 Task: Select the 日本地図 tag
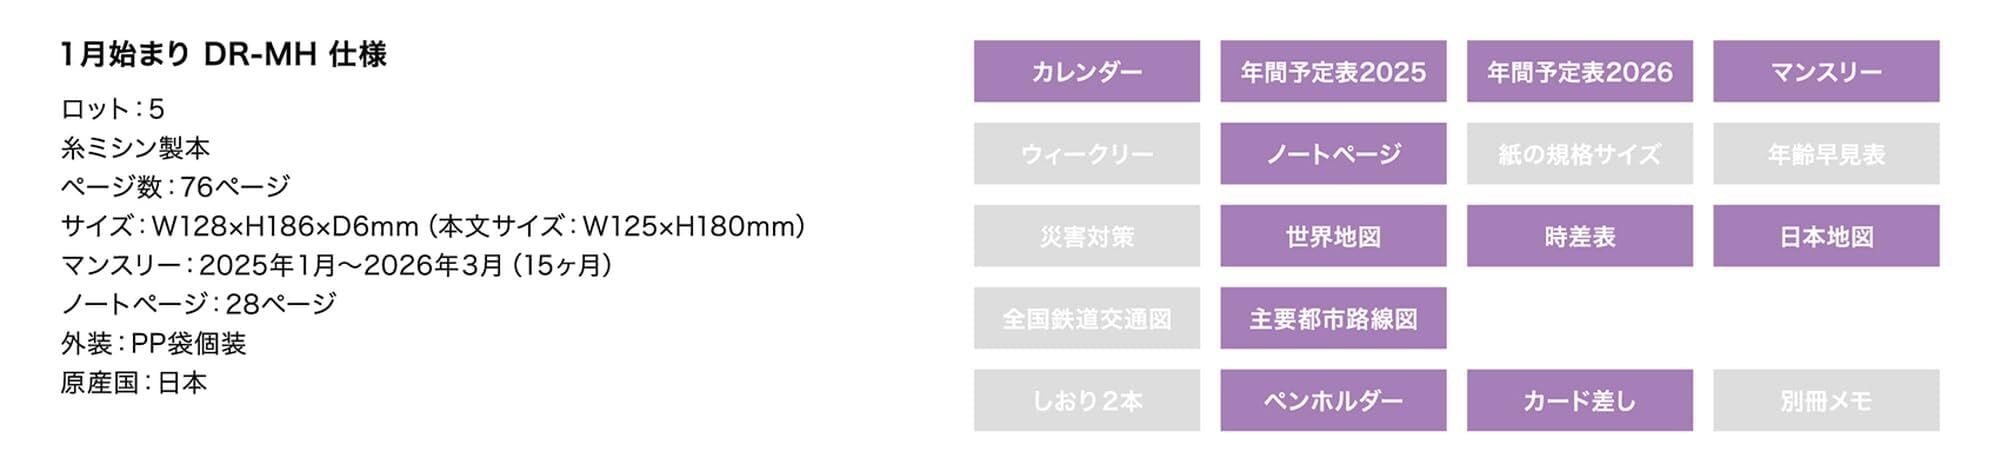pyautogui.click(x=1825, y=236)
